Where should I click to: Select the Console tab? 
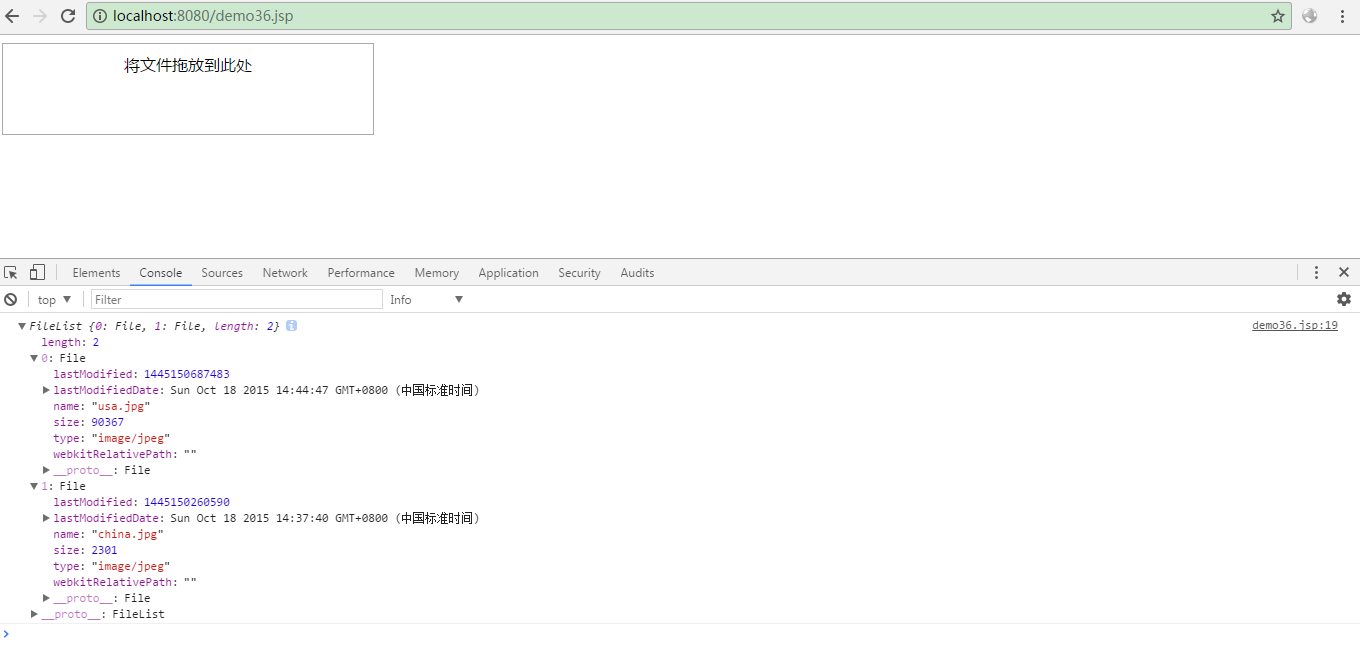[161, 273]
